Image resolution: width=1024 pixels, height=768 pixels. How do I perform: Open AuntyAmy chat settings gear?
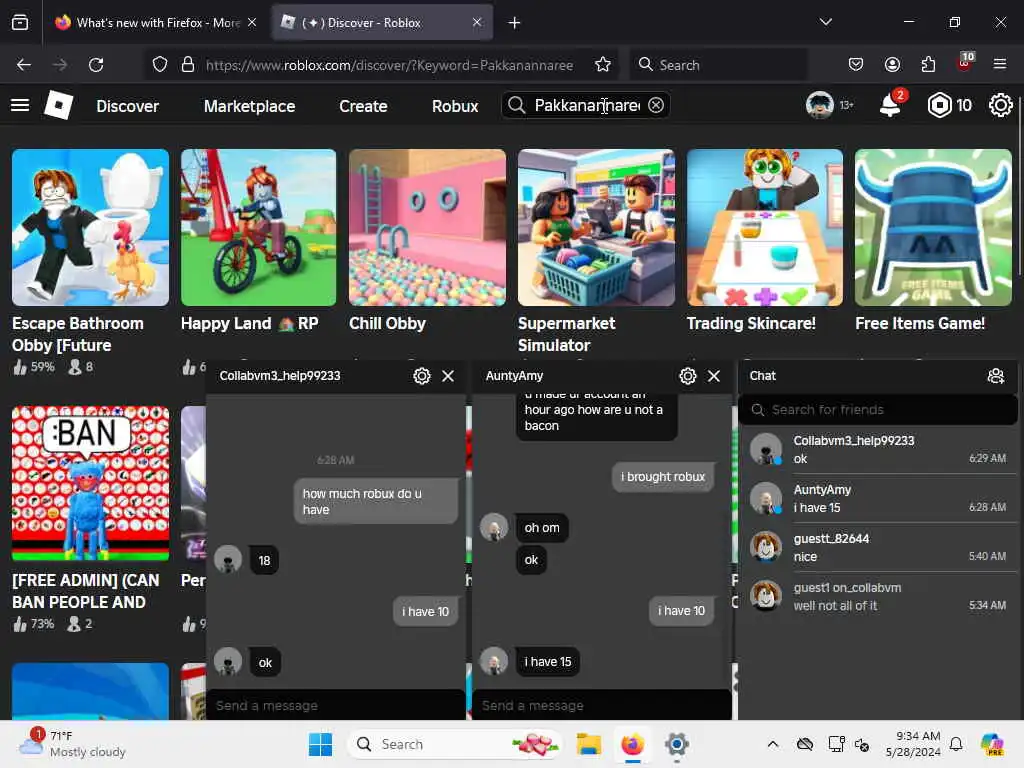pyautogui.click(x=688, y=376)
